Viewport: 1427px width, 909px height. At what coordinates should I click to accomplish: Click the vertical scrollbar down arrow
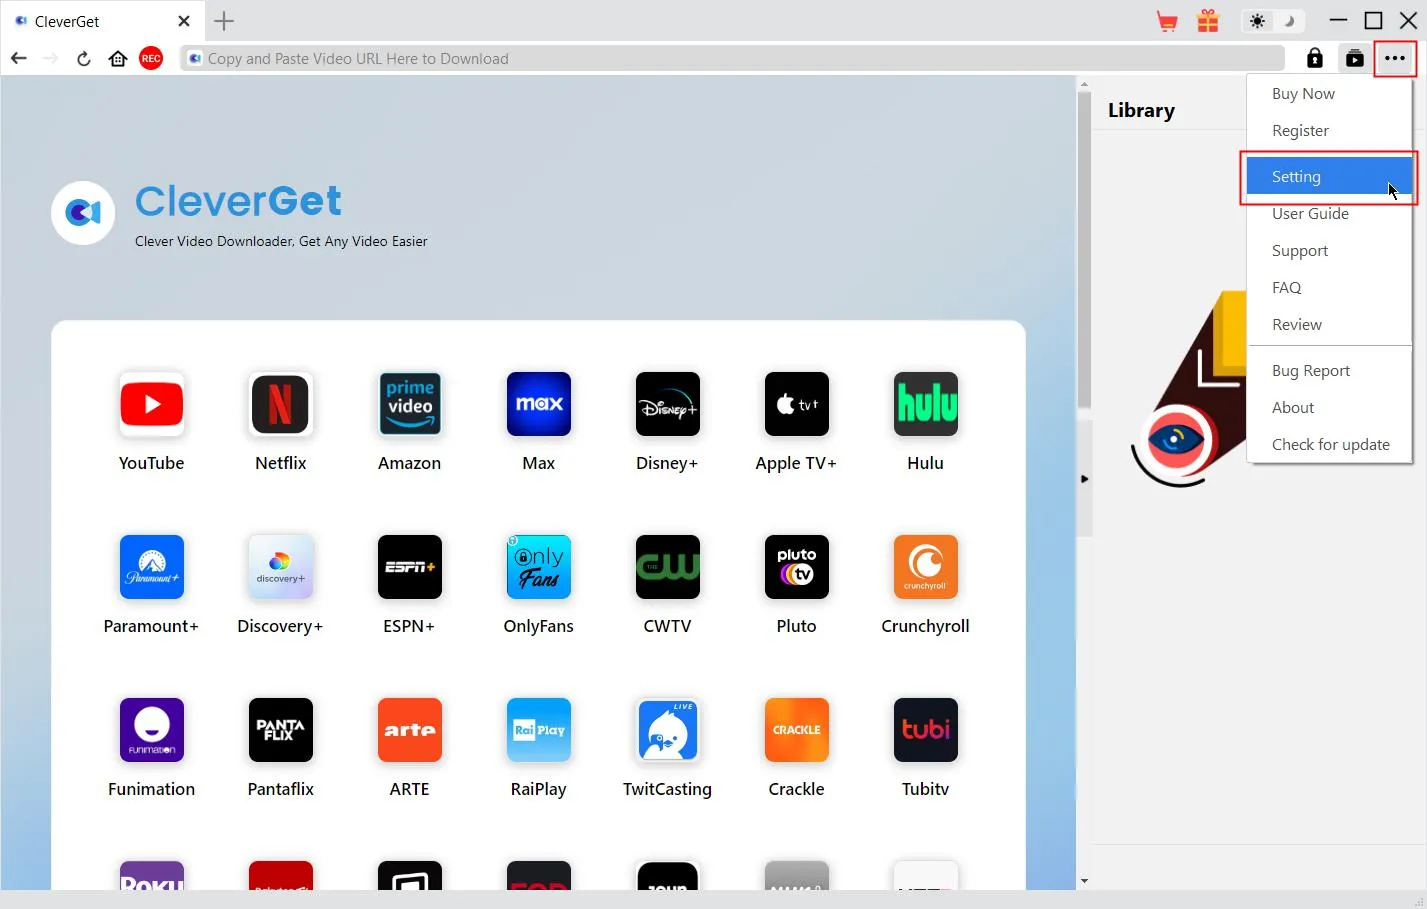pyautogui.click(x=1084, y=881)
